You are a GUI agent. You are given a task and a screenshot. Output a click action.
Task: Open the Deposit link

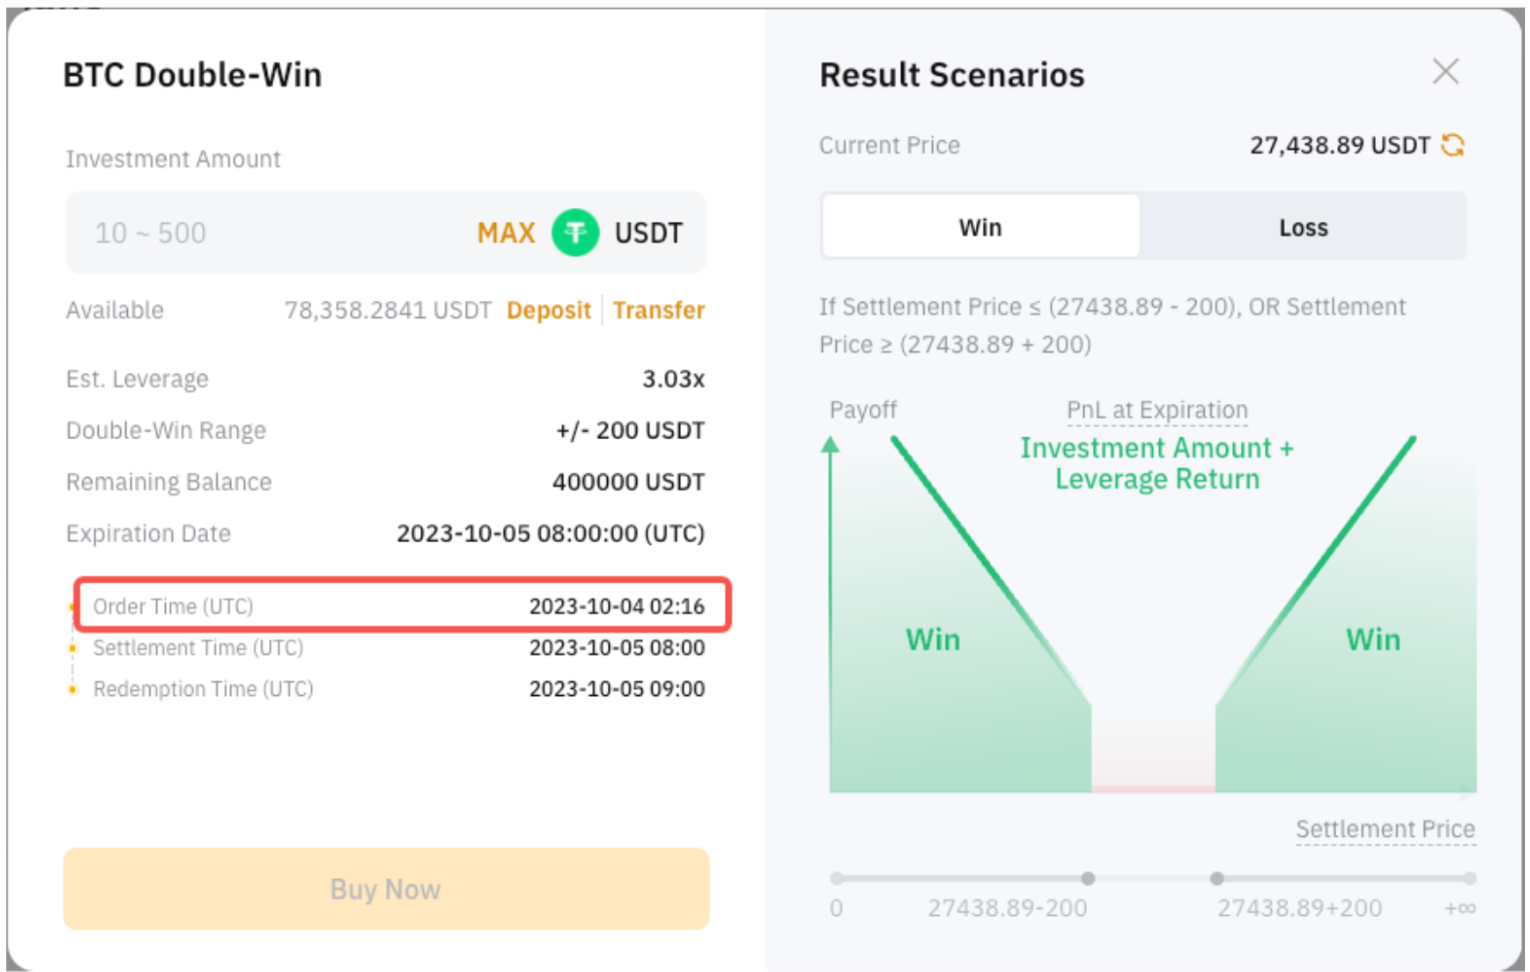pos(549,310)
